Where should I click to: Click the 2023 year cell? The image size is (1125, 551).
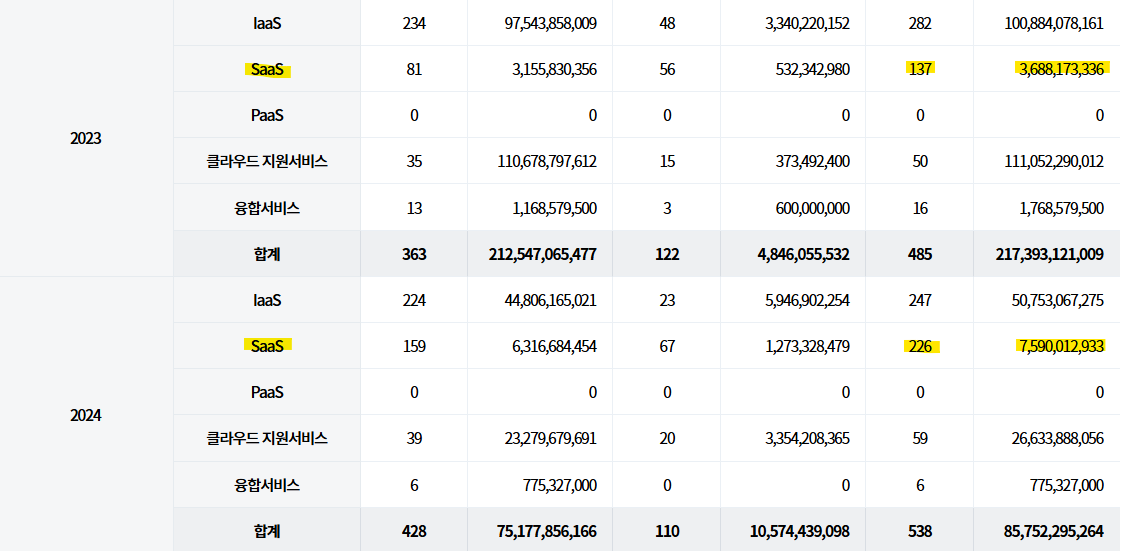(x=86, y=138)
